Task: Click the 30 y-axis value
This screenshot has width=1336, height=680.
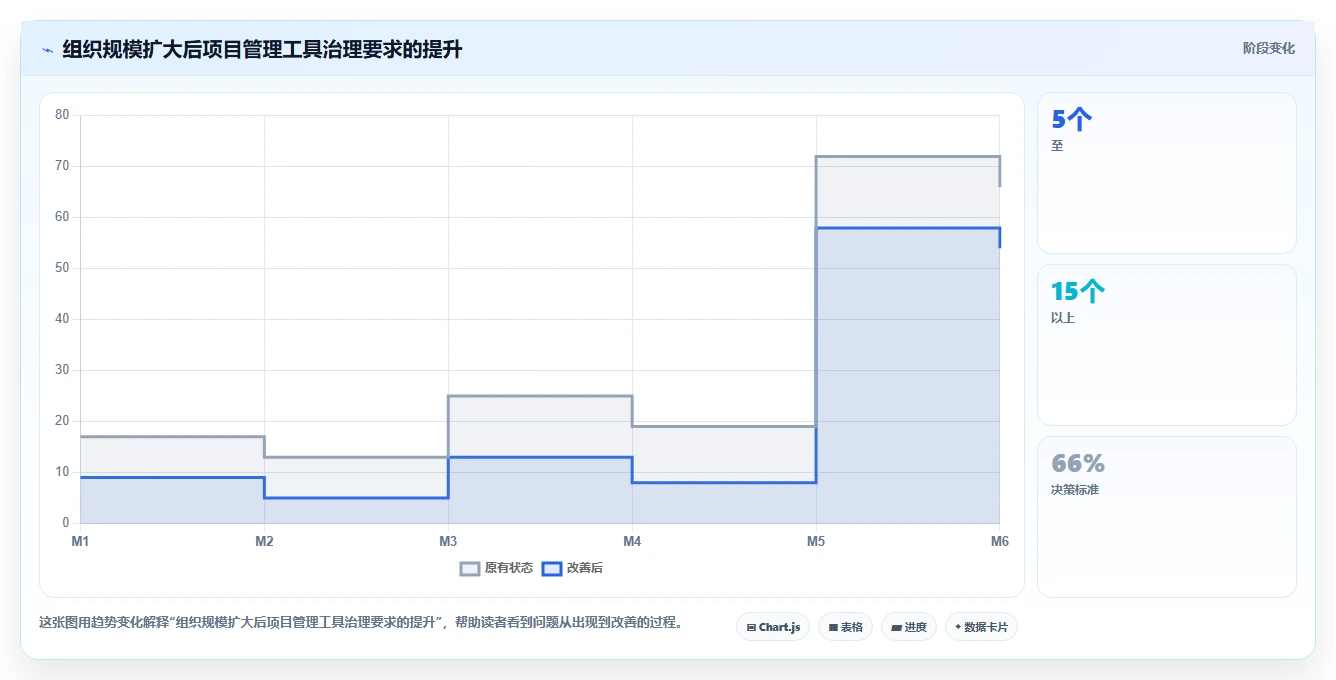Action: tap(62, 370)
